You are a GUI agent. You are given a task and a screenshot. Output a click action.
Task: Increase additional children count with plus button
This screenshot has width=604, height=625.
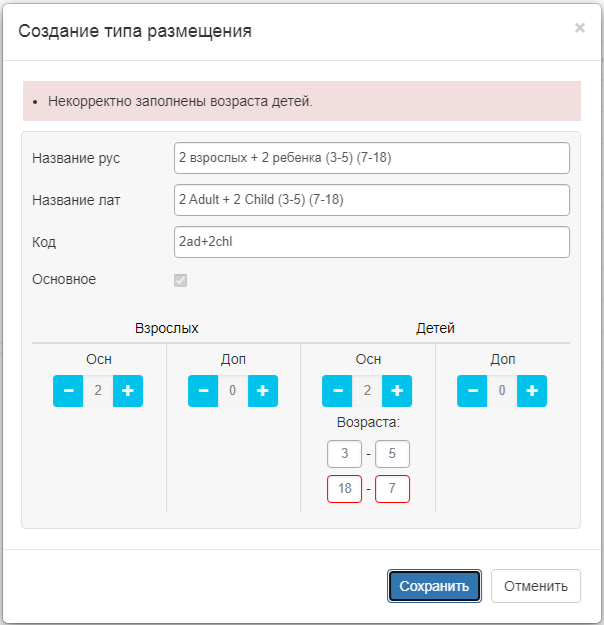[532, 391]
